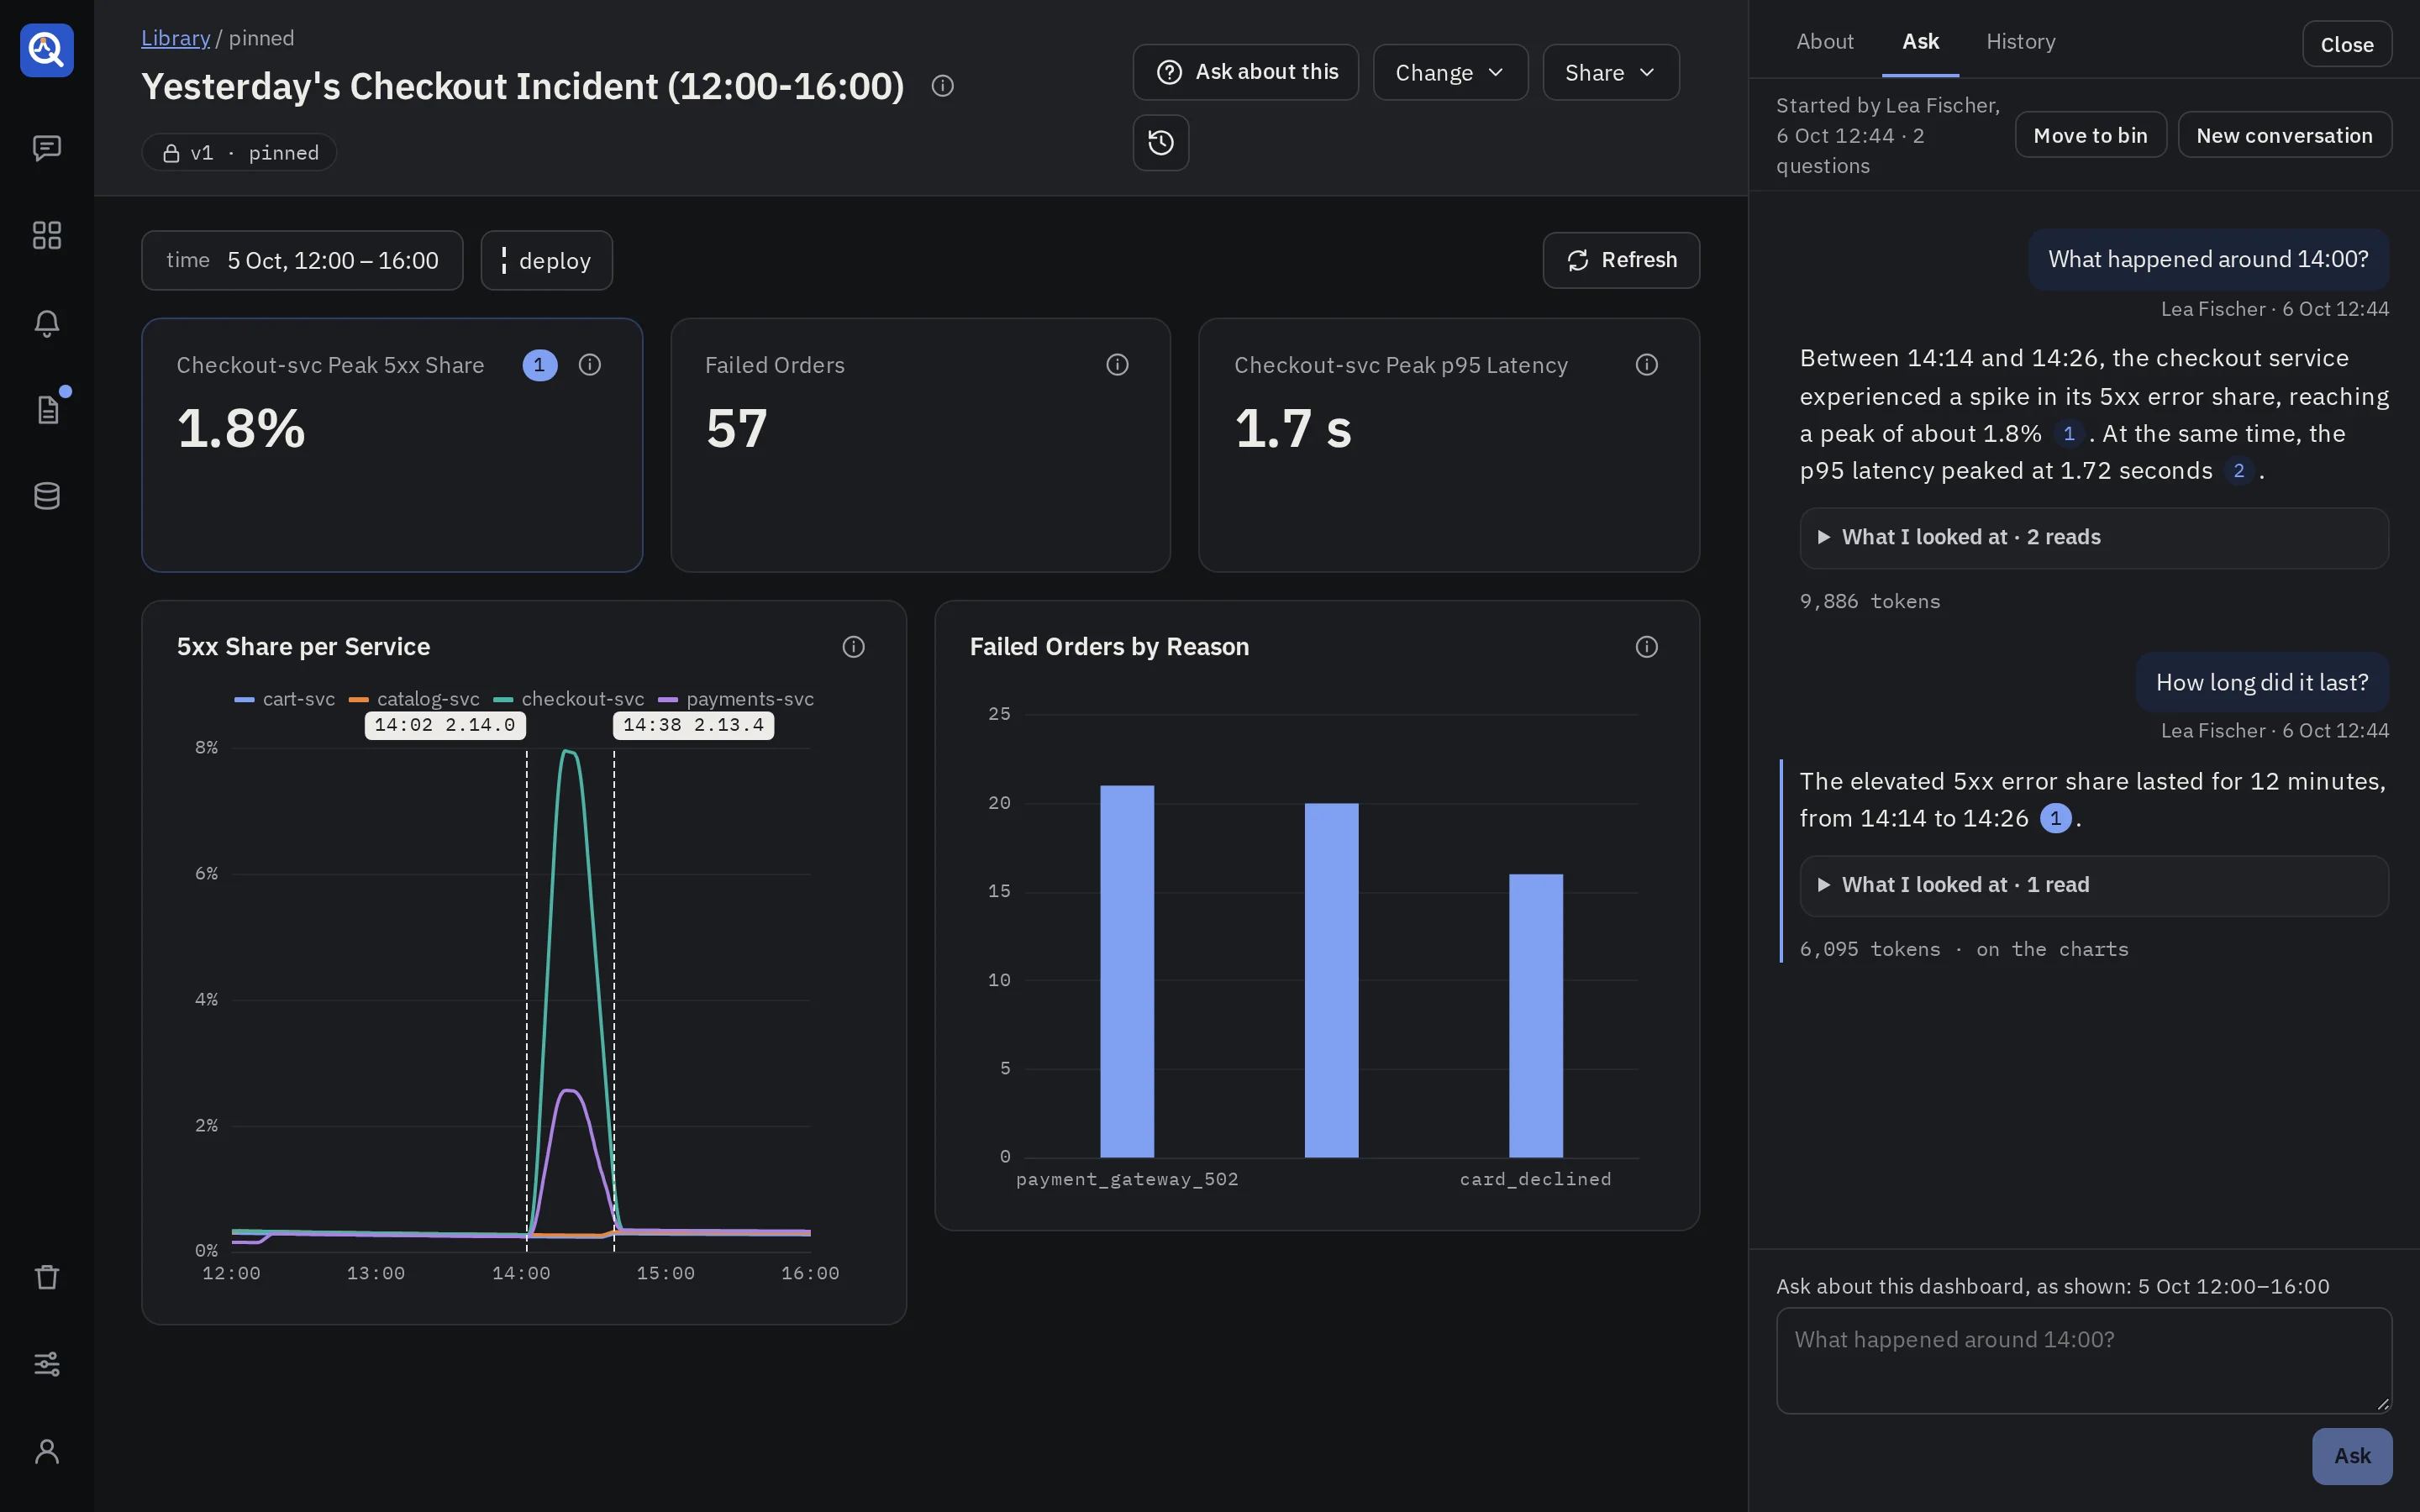Switch to the History tab

[2020, 42]
